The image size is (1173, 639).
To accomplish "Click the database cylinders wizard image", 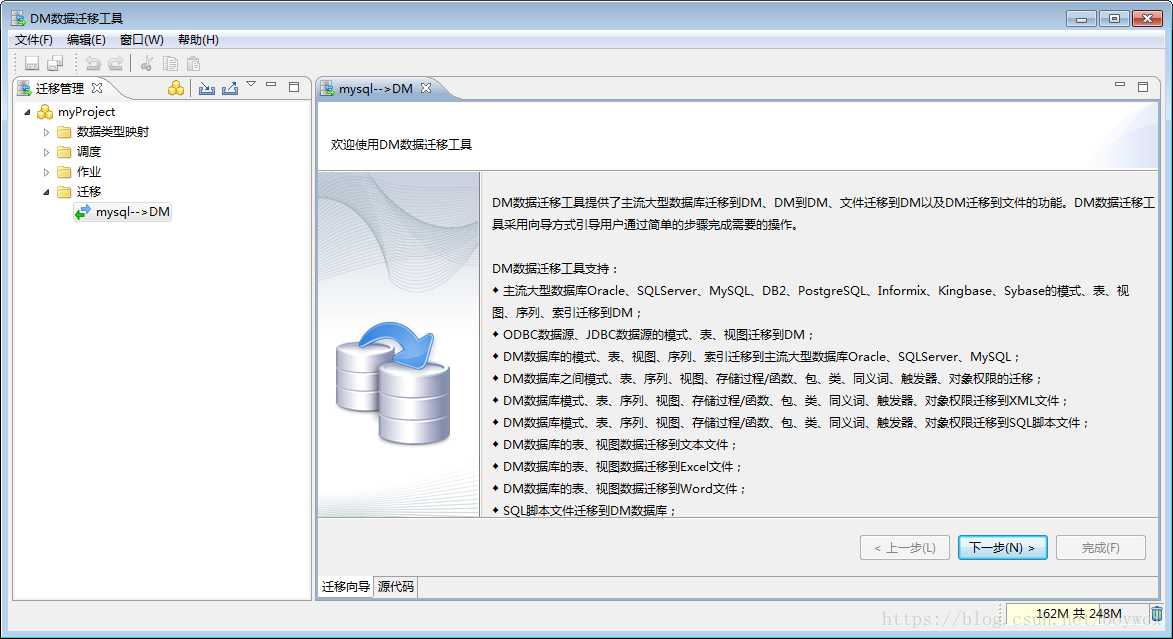I will (393, 382).
